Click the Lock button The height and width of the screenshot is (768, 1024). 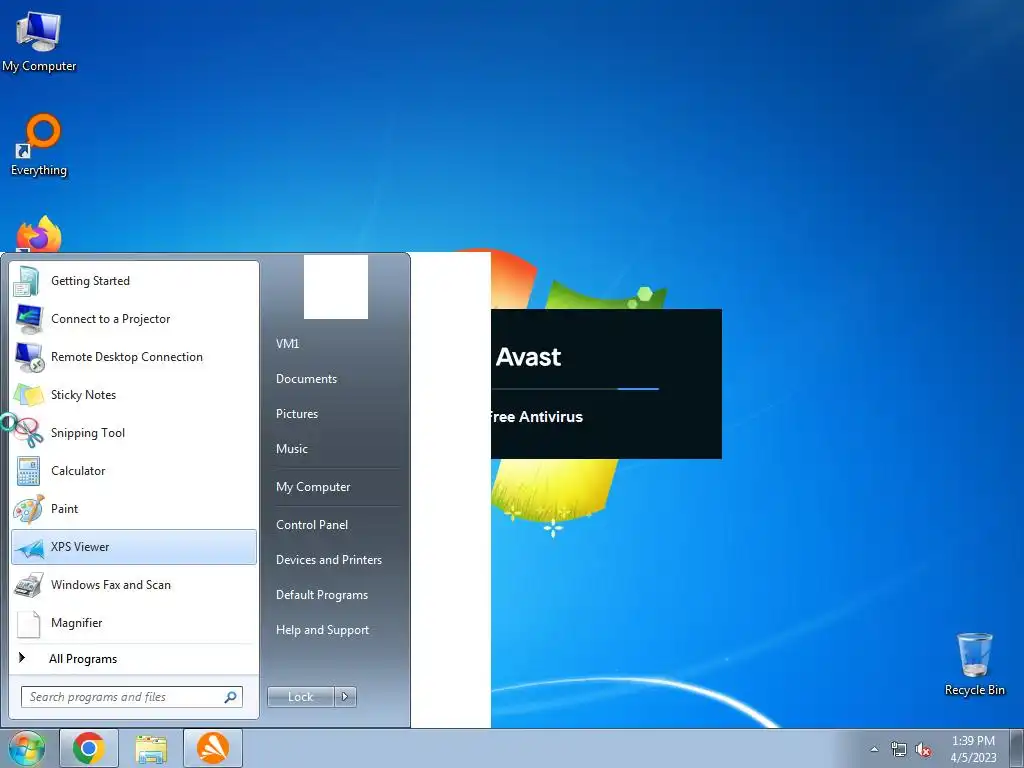(300, 697)
